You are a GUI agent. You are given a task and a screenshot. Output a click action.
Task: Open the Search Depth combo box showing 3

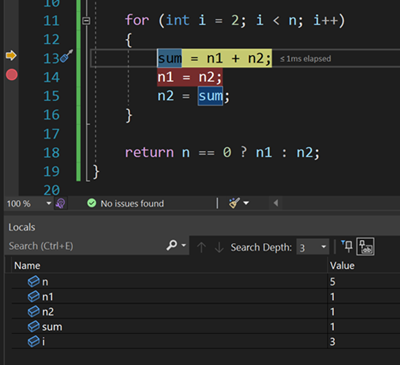tap(313, 247)
